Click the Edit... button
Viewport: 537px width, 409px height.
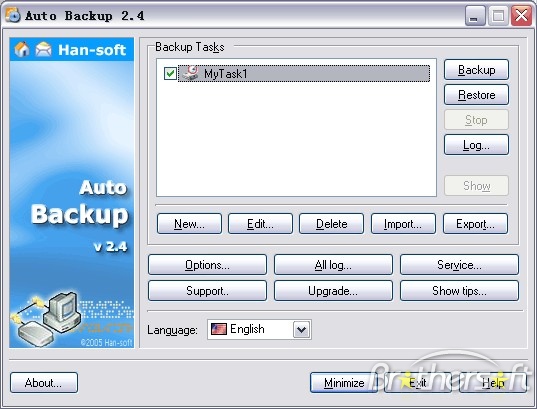(x=260, y=224)
